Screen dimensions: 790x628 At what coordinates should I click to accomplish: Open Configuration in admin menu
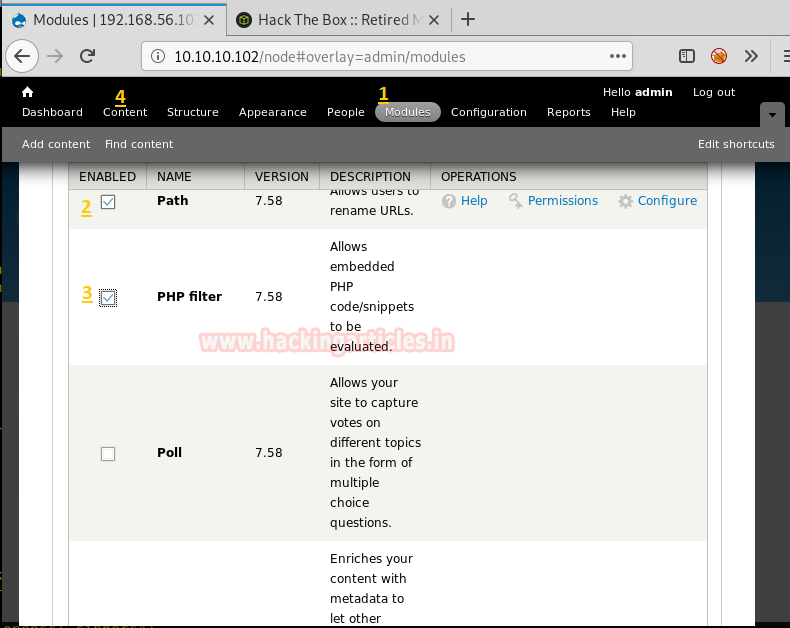click(489, 112)
